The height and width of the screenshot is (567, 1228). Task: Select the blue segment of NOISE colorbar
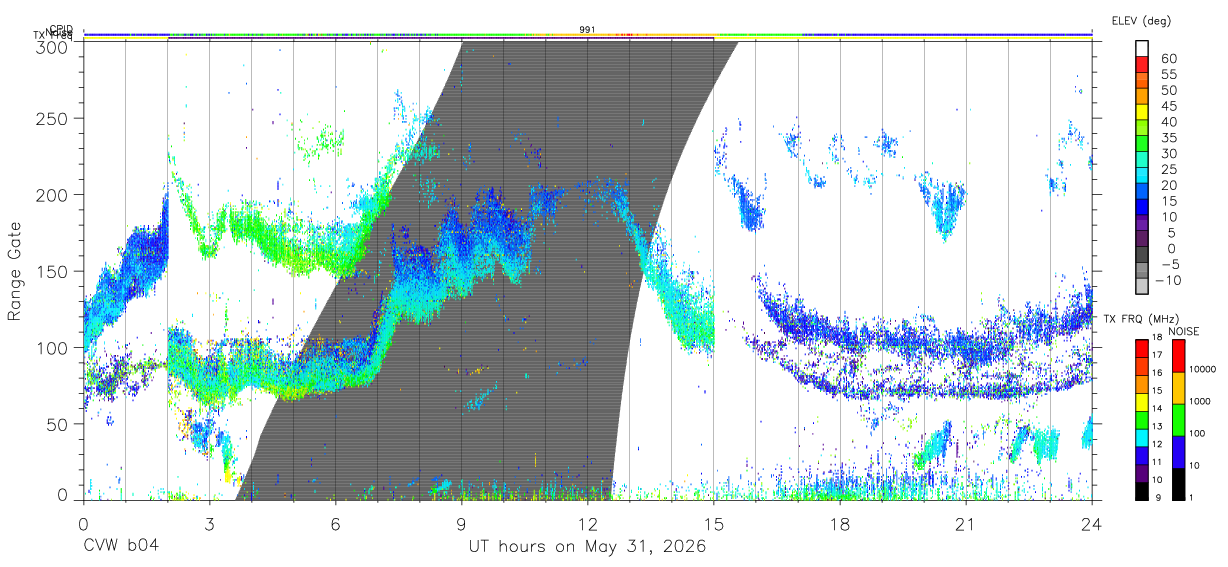[1177, 452]
